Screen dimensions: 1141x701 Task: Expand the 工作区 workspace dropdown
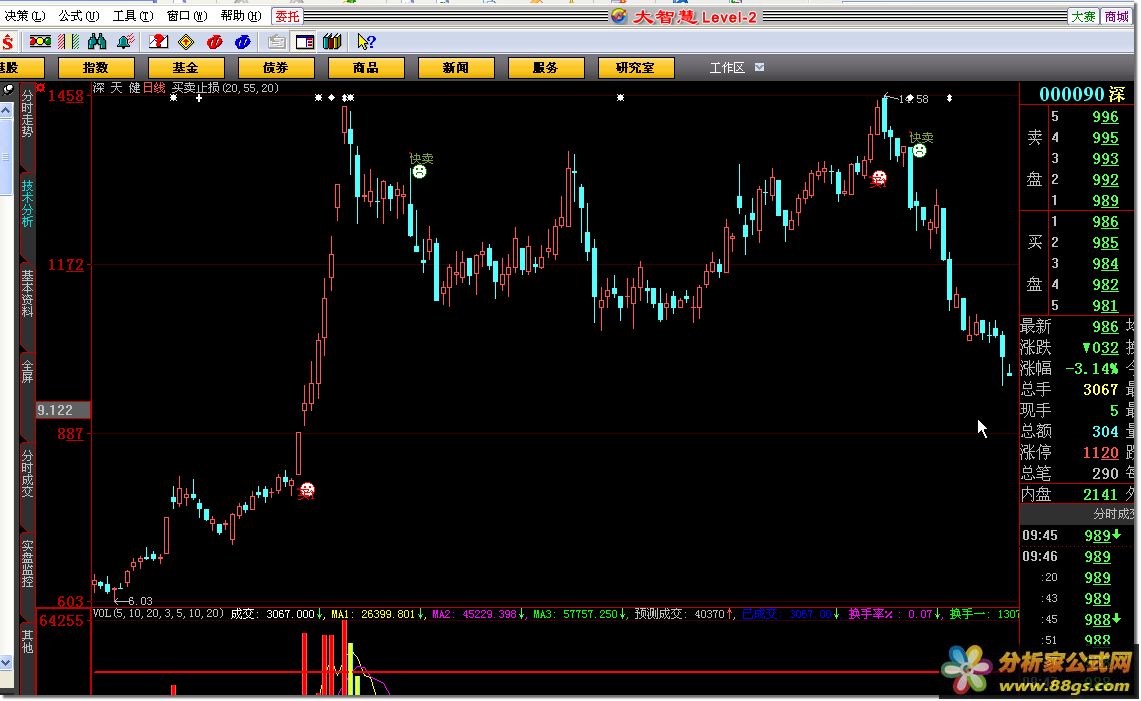759,67
